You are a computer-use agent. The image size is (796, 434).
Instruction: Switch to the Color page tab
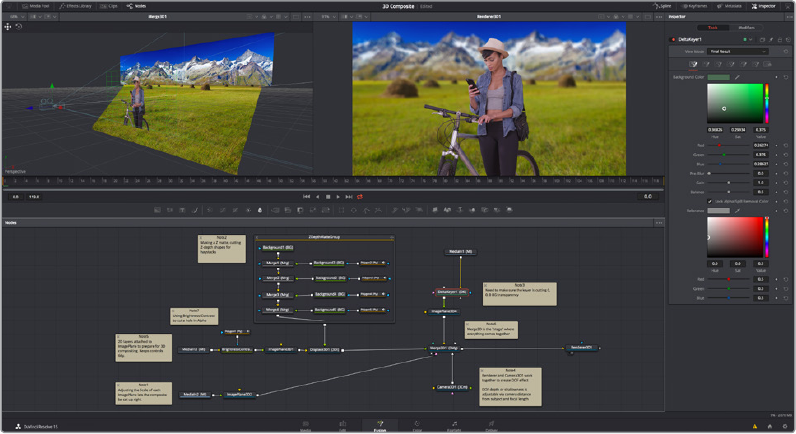(x=415, y=427)
